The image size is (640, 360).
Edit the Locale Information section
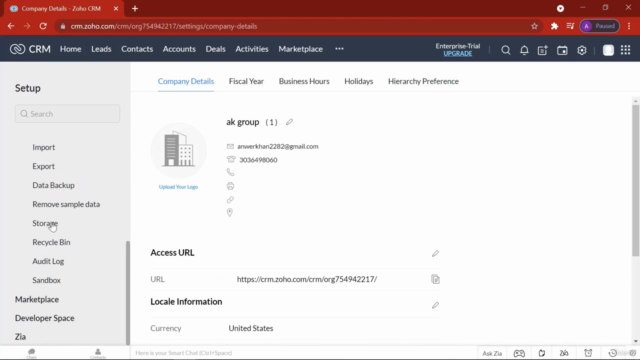tap(435, 305)
